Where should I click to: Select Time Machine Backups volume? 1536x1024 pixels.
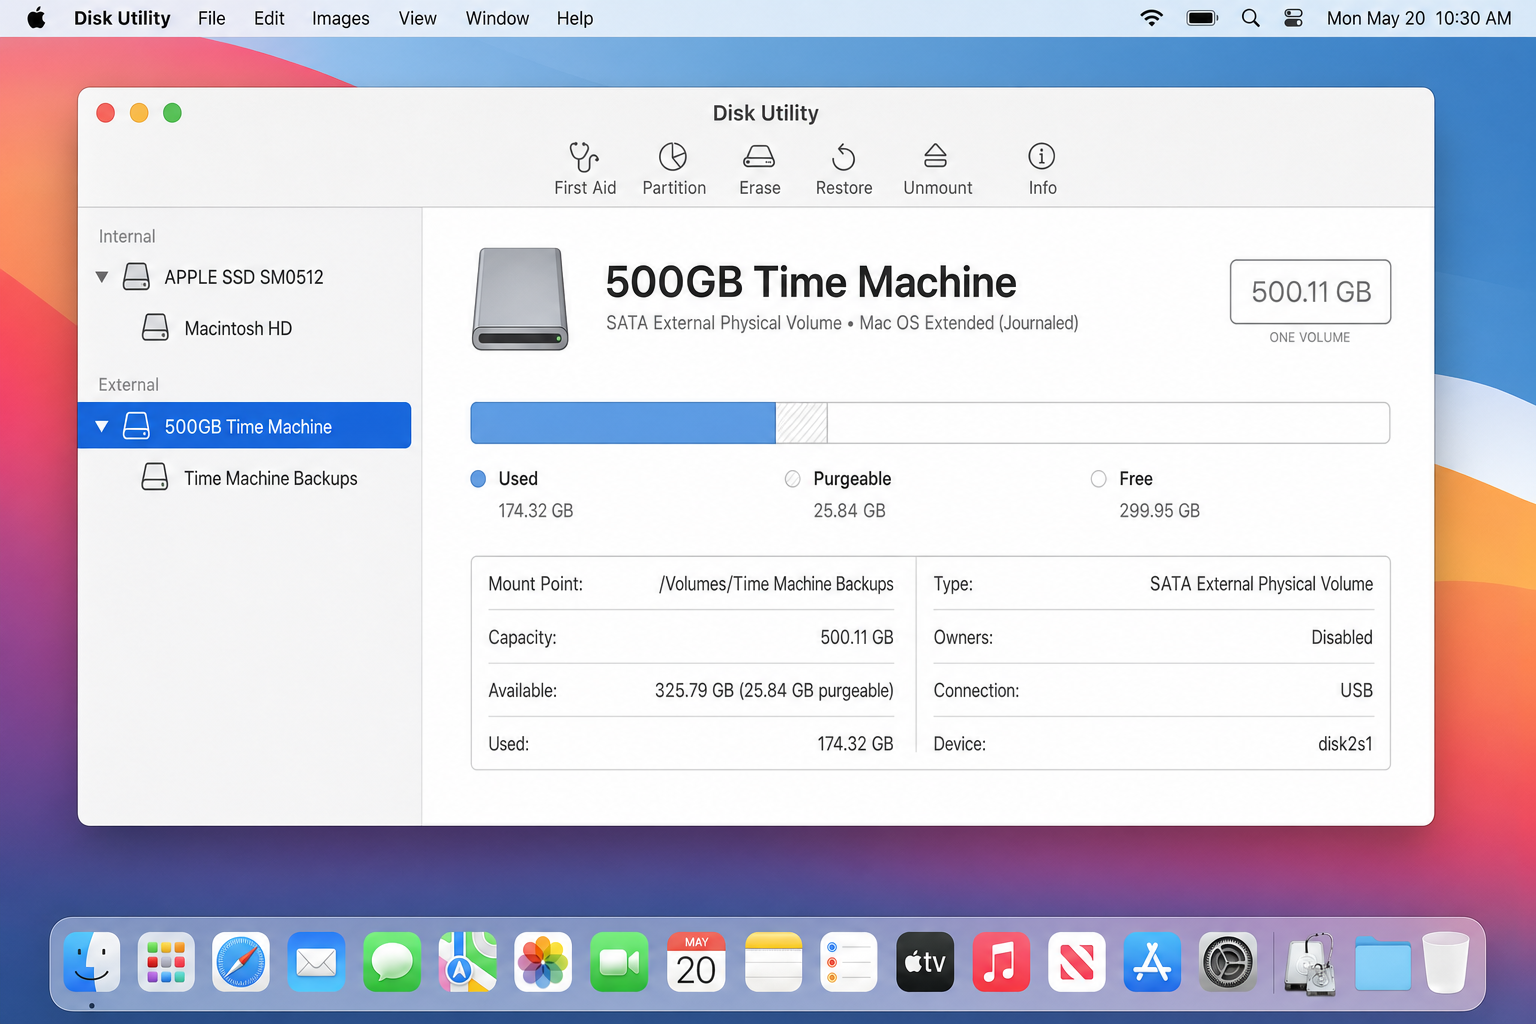pyautogui.click(x=270, y=478)
